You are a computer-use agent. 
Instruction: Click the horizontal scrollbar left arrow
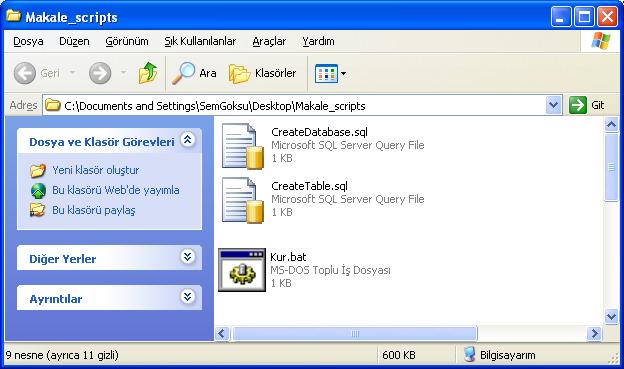tap(222, 333)
